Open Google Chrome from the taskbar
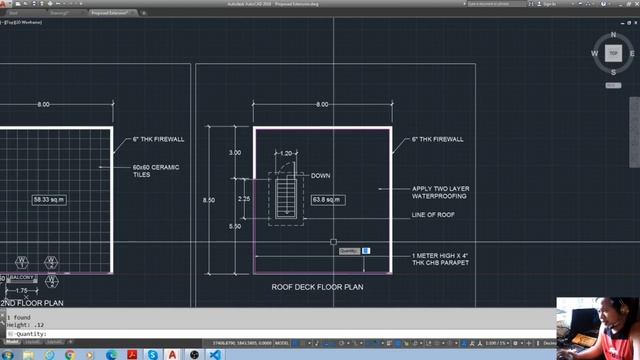The height and width of the screenshot is (360, 640). 70,355
